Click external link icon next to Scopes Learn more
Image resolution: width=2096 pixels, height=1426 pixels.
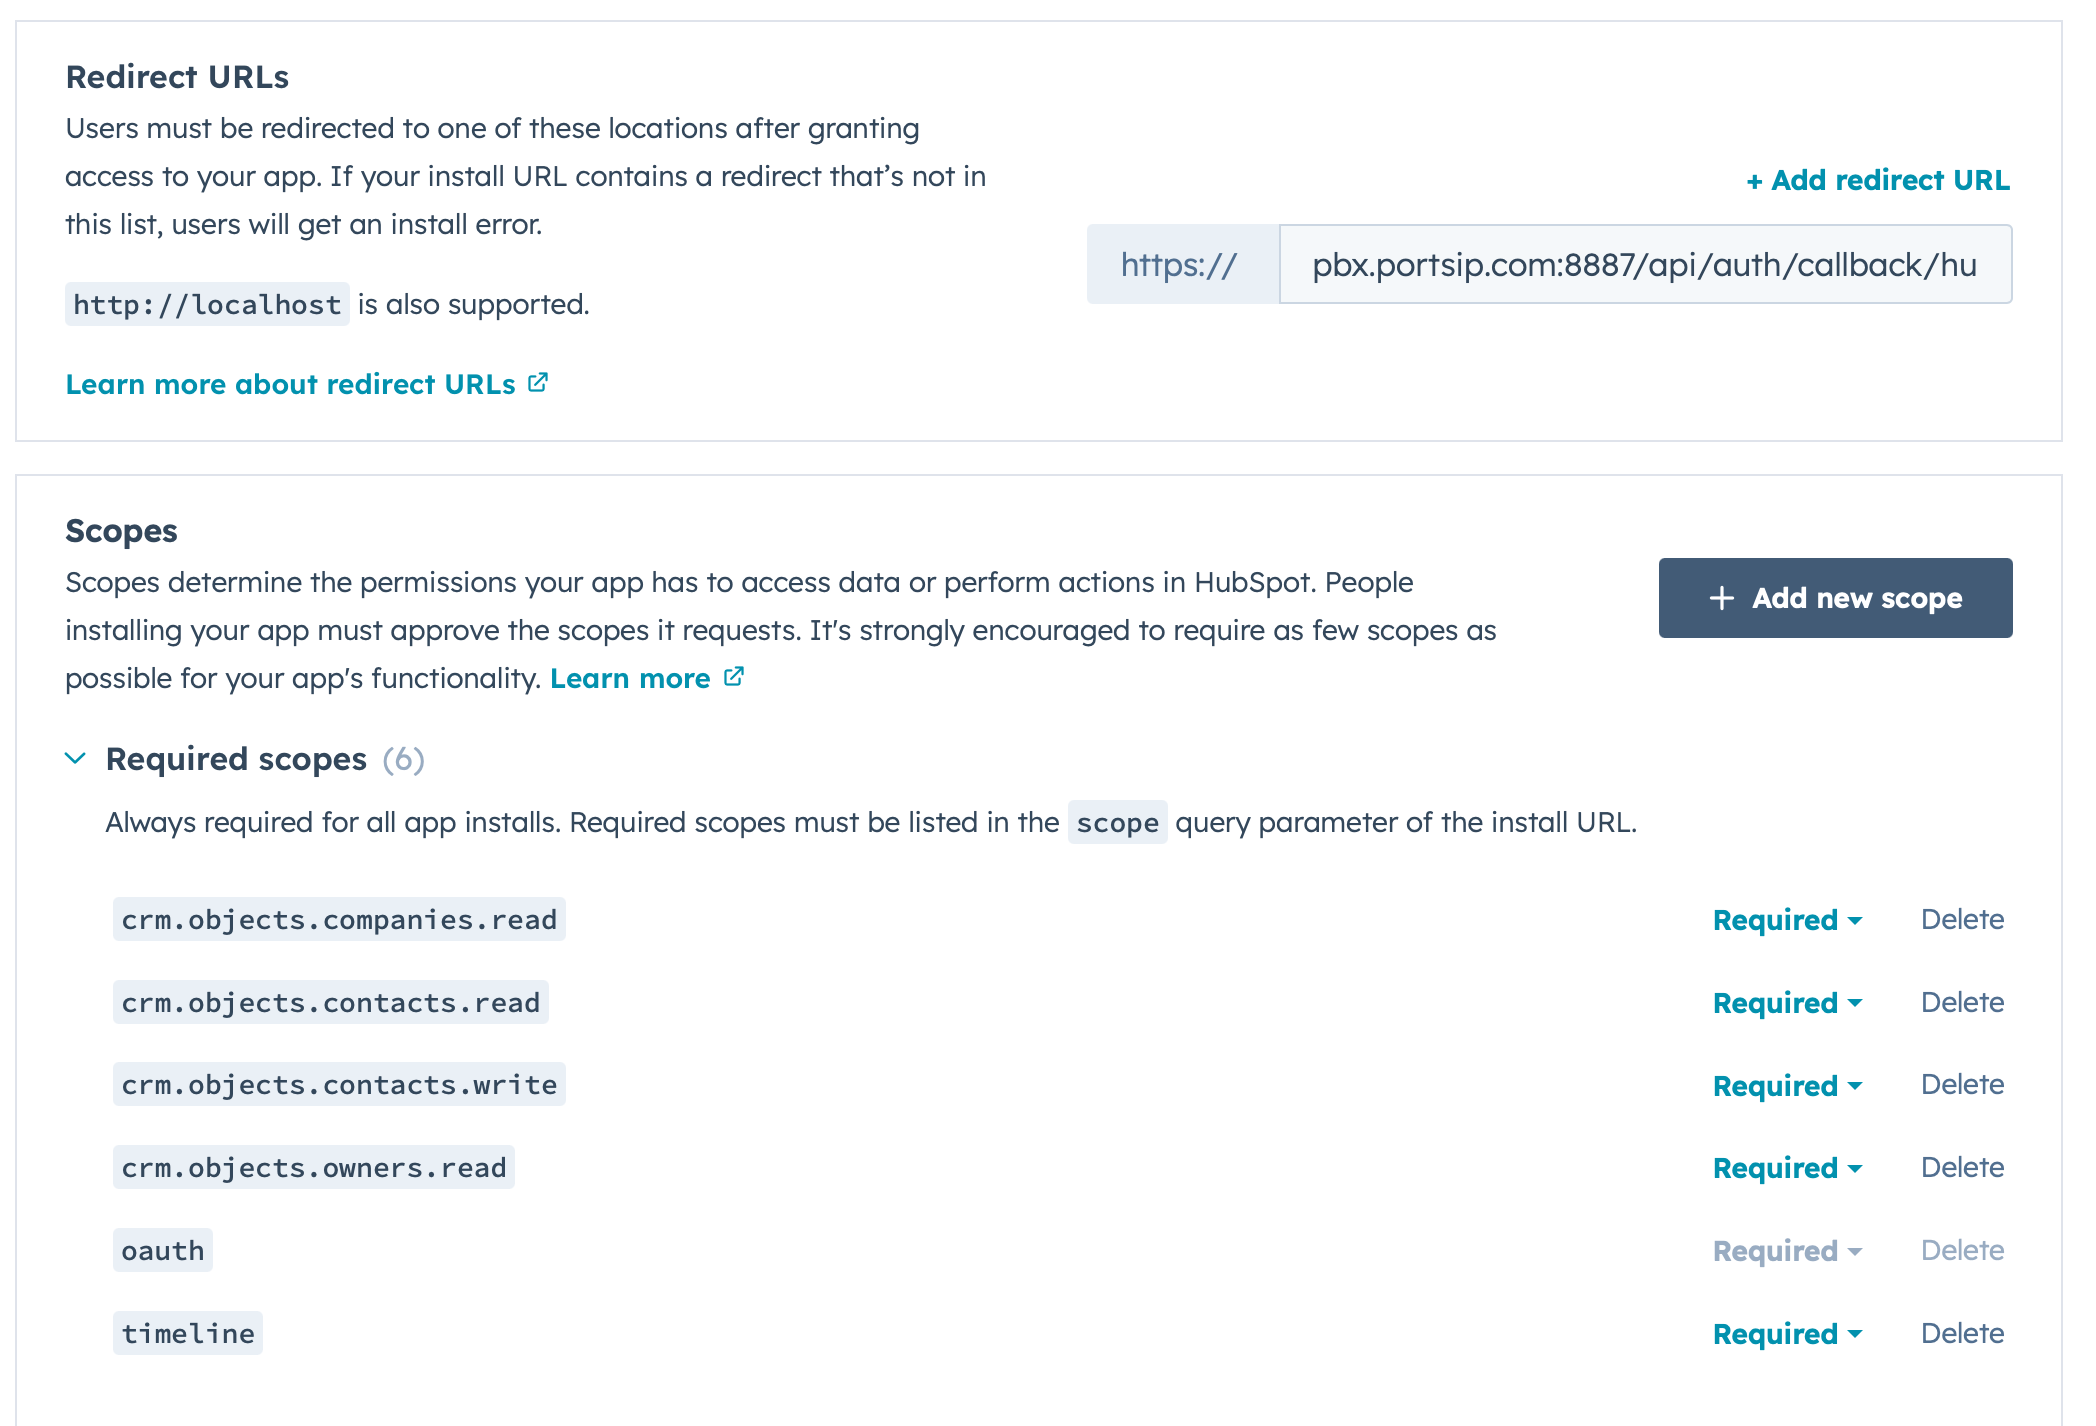tap(734, 677)
